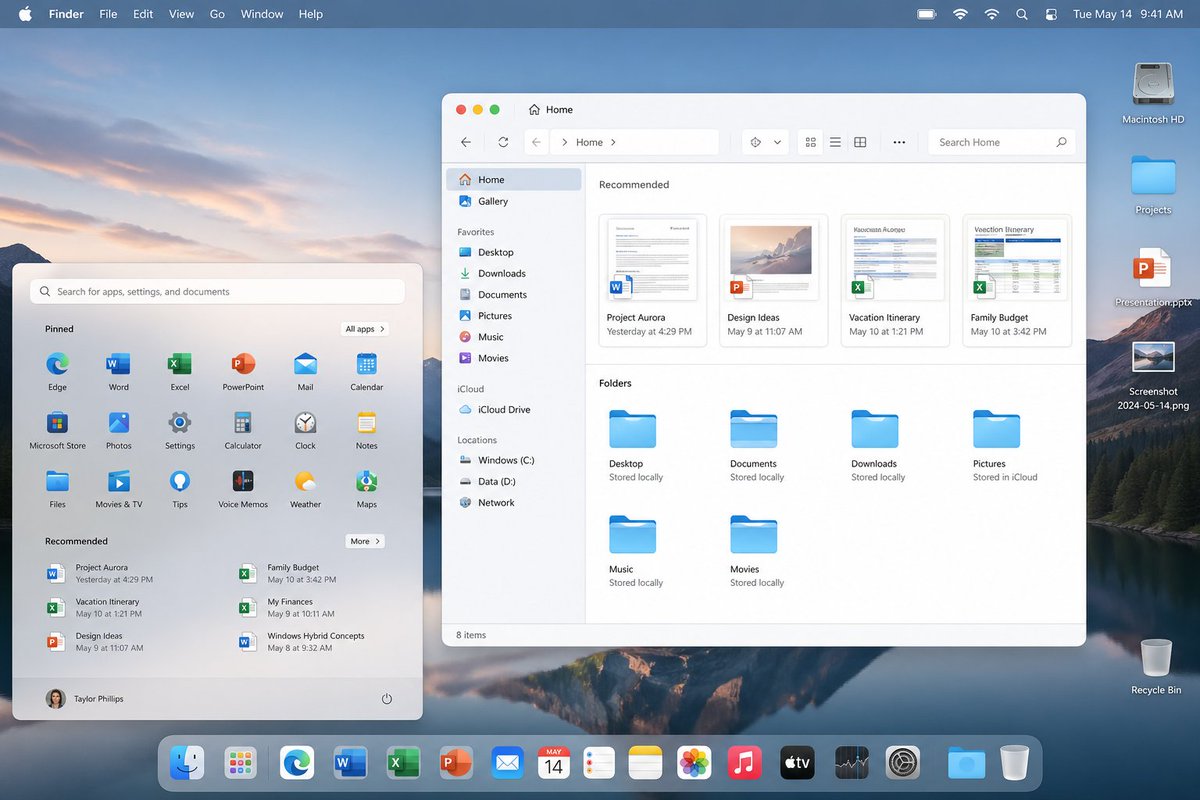Open Apple TV in the dock

797,764
